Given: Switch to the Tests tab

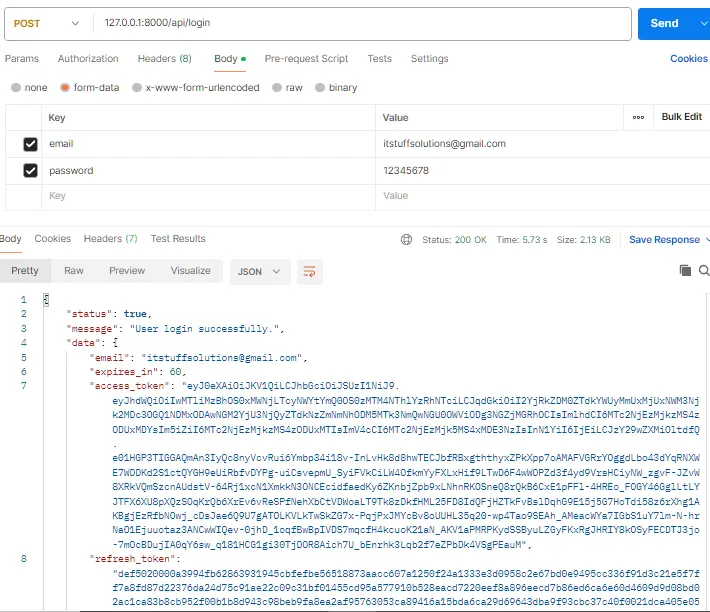Looking at the screenshot, I should tap(379, 58).
